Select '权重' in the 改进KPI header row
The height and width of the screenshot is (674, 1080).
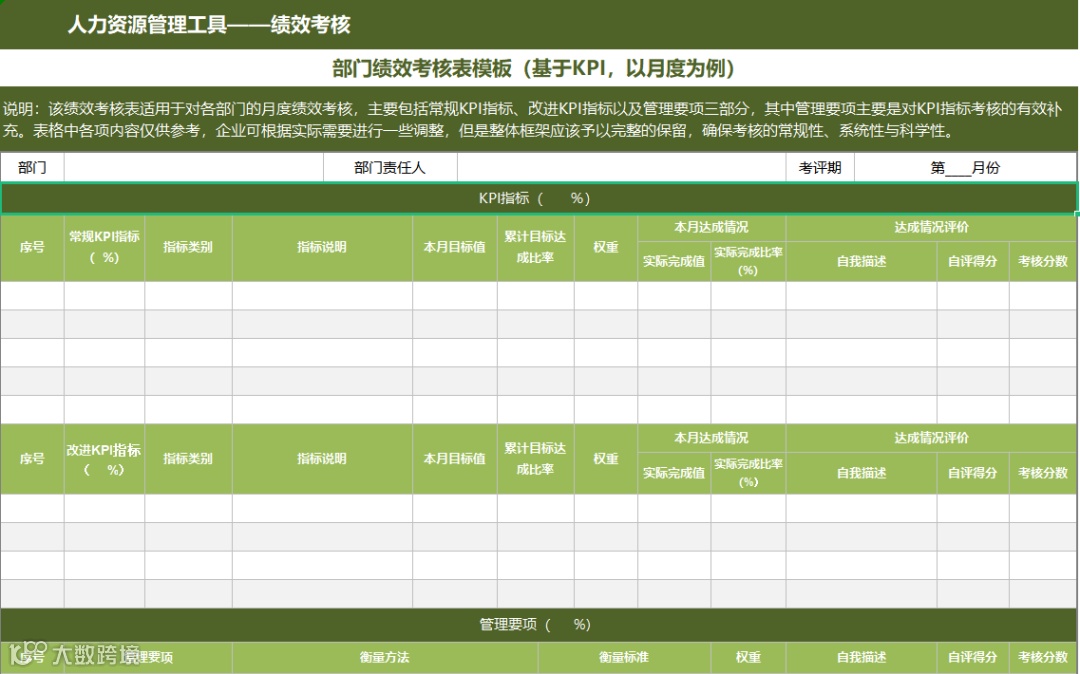click(605, 459)
